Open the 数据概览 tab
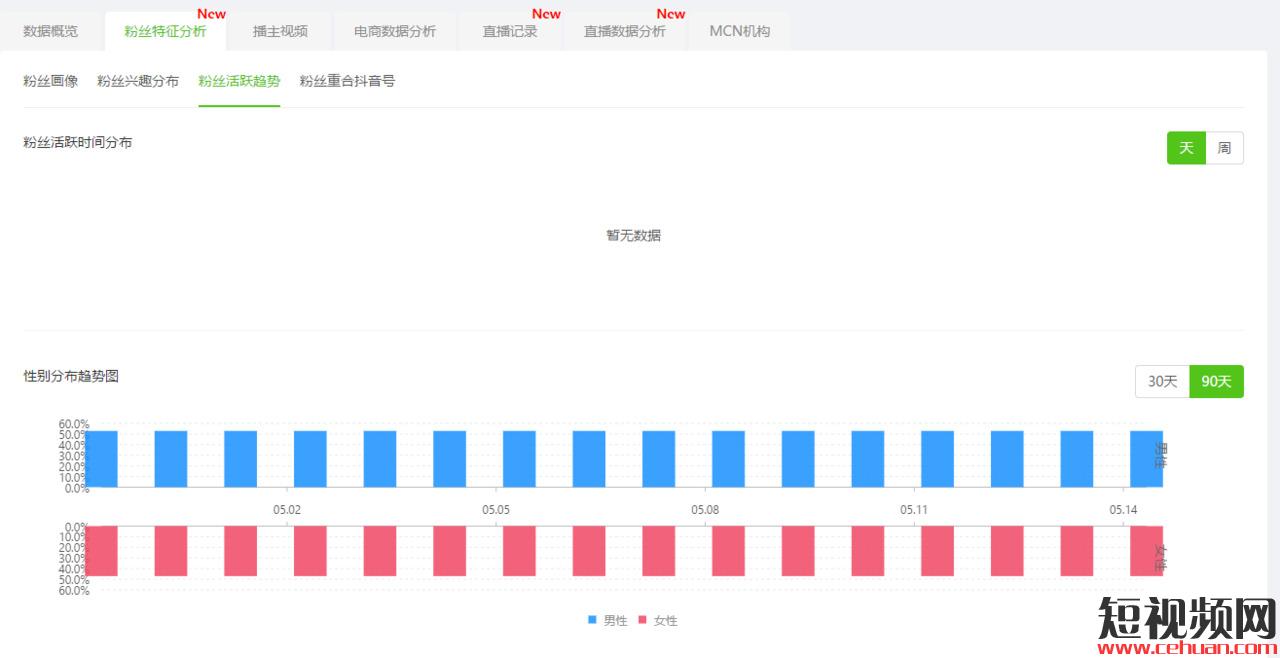The height and width of the screenshot is (658, 1280). (x=51, y=31)
